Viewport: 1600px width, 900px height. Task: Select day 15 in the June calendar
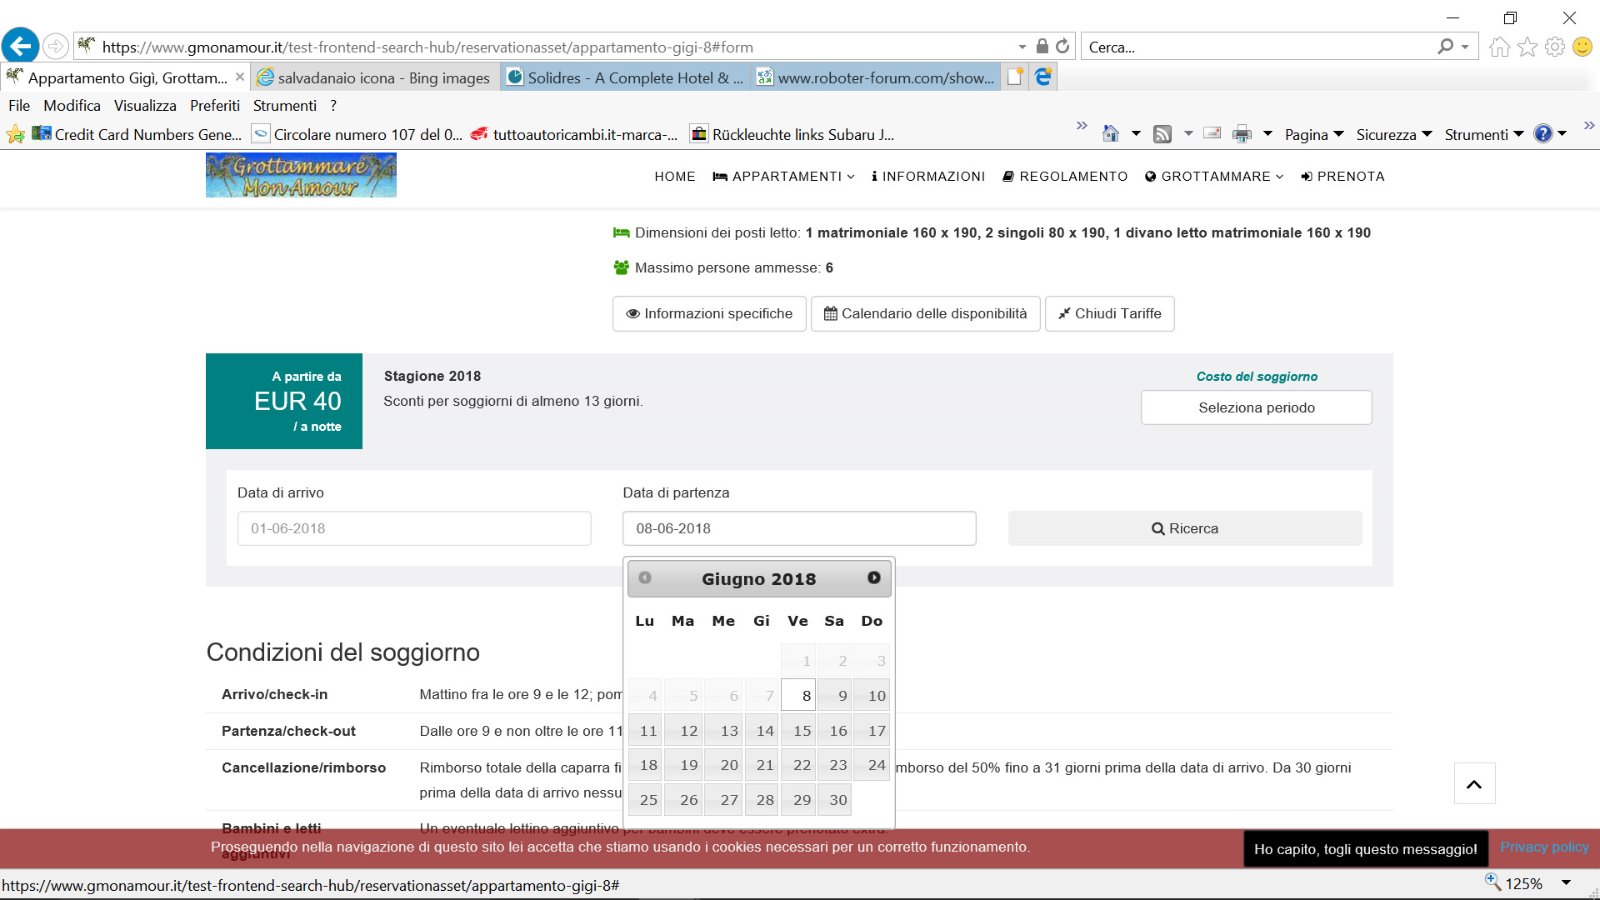(801, 731)
